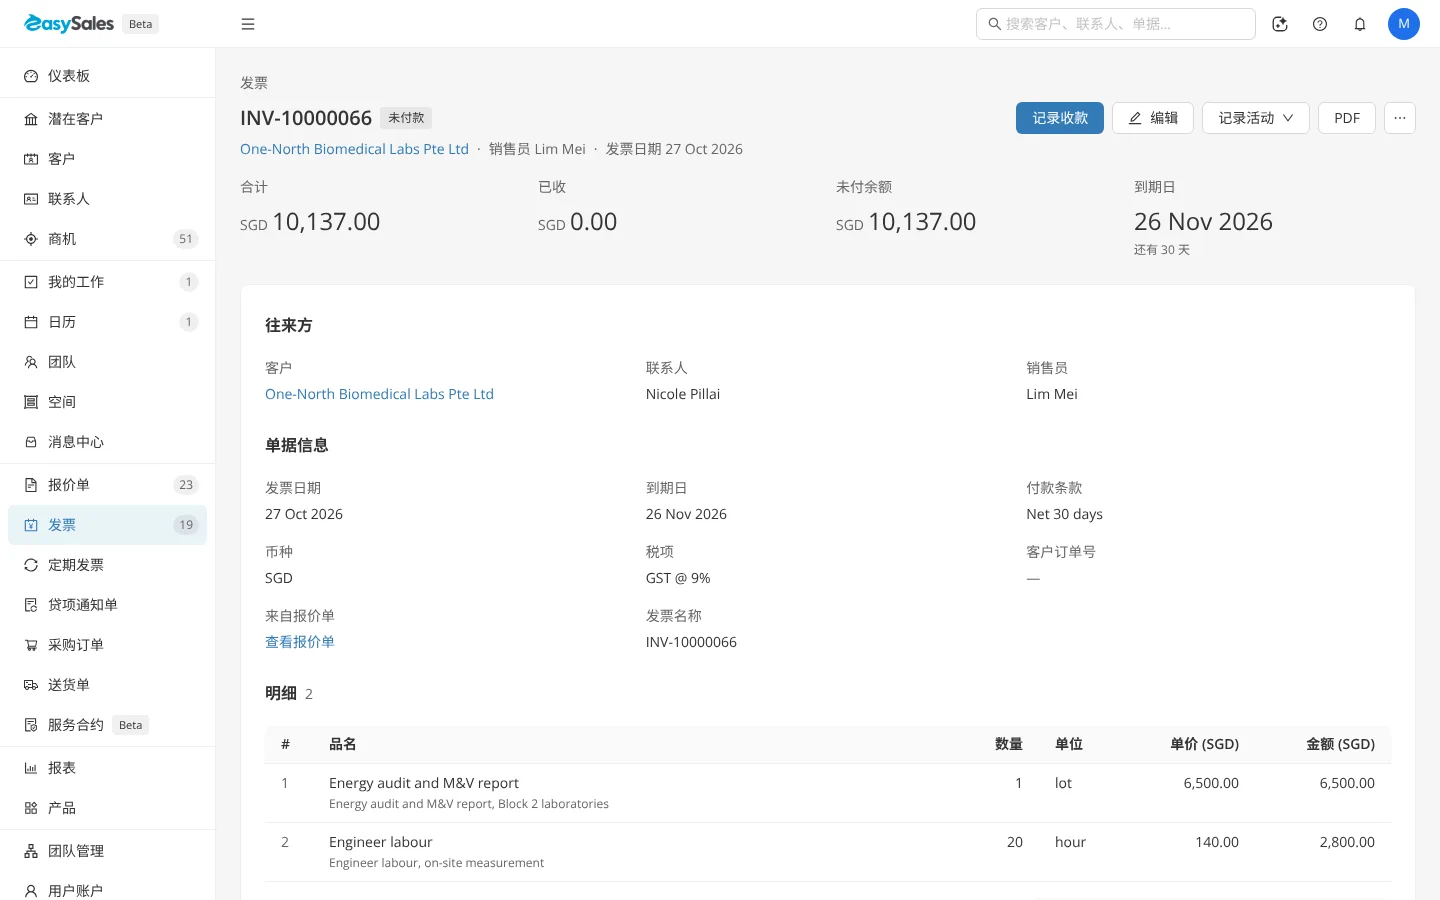Click the 团队 team icon
The width and height of the screenshot is (1440, 900).
coord(31,362)
